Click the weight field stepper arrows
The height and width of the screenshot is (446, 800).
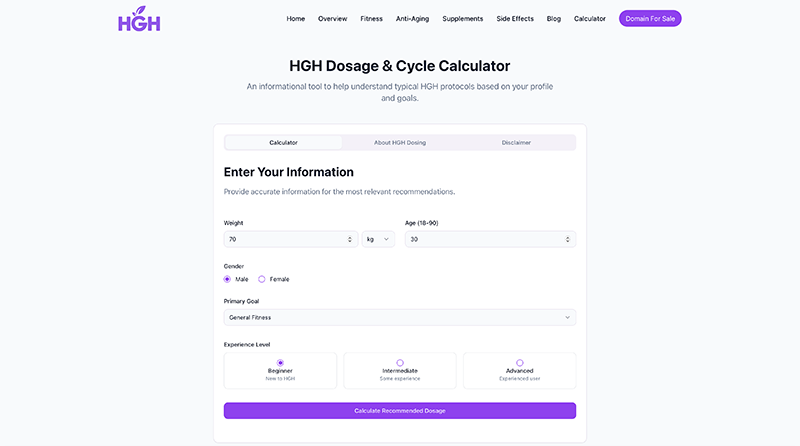tap(350, 239)
